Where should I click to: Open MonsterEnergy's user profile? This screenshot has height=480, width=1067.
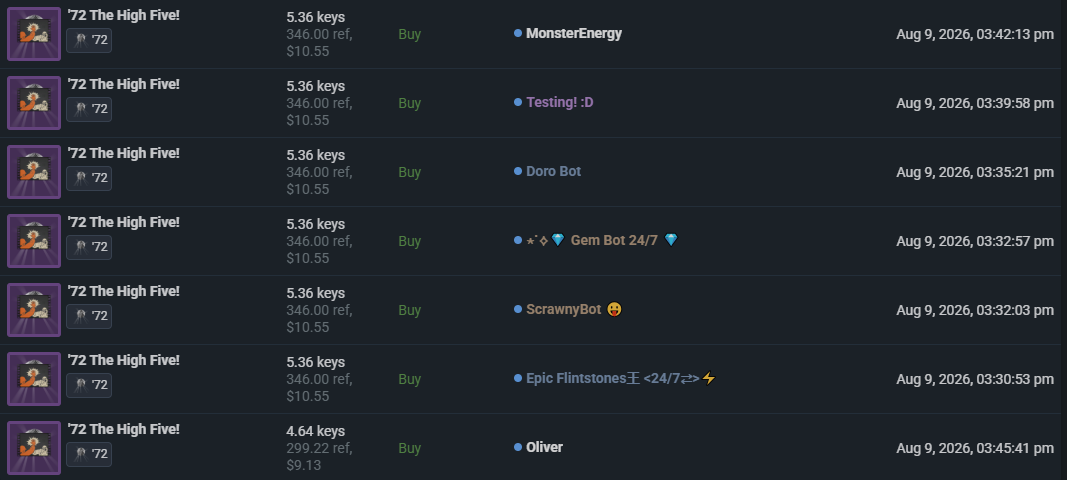[574, 33]
